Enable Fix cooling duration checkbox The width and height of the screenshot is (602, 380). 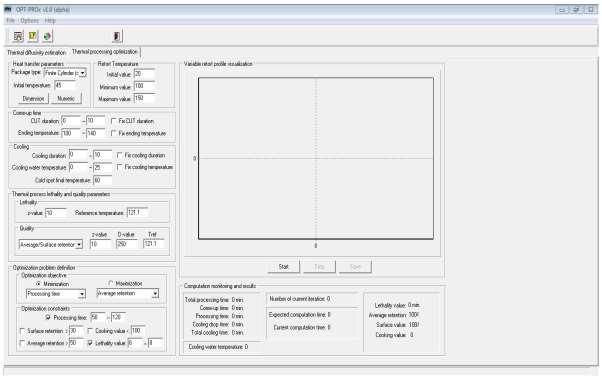119,155
